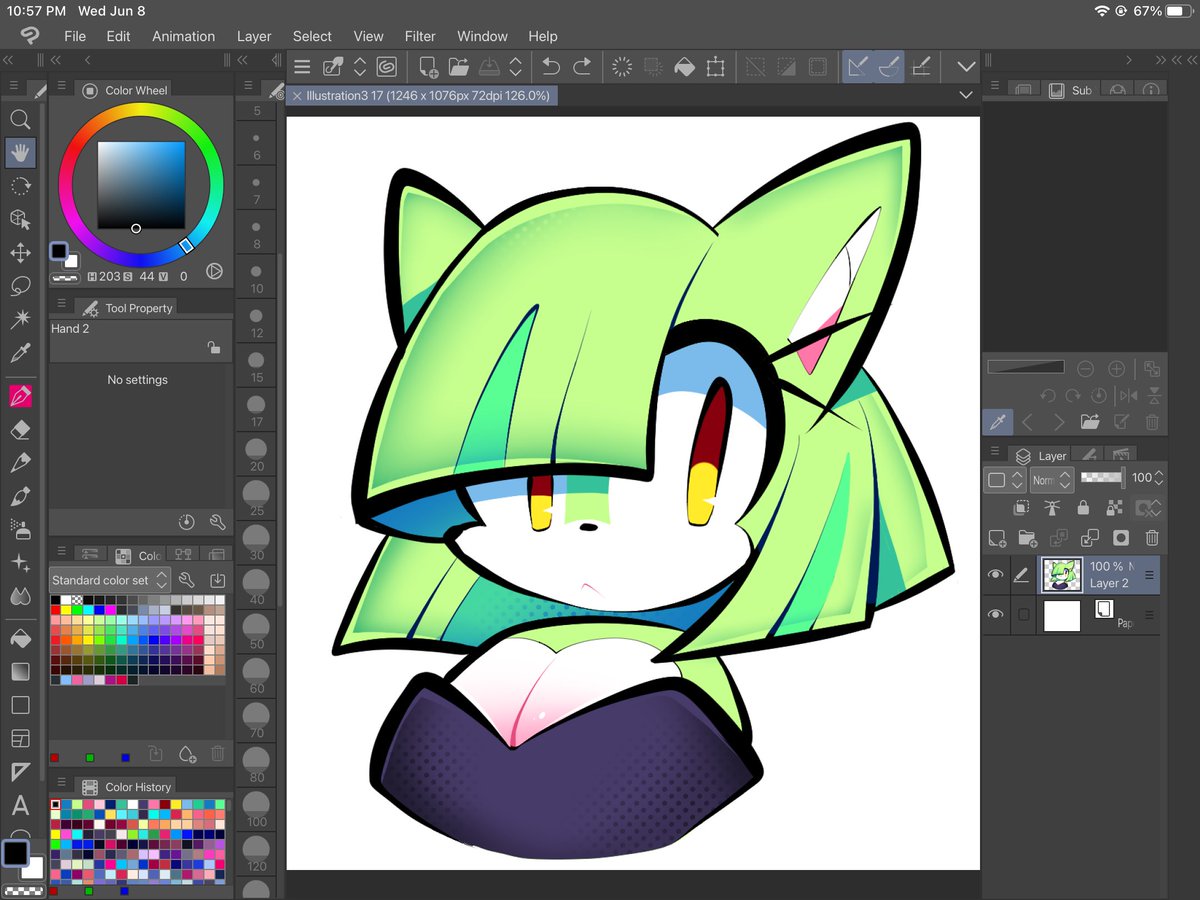Create a new raster layer

[x=996, y=537]
